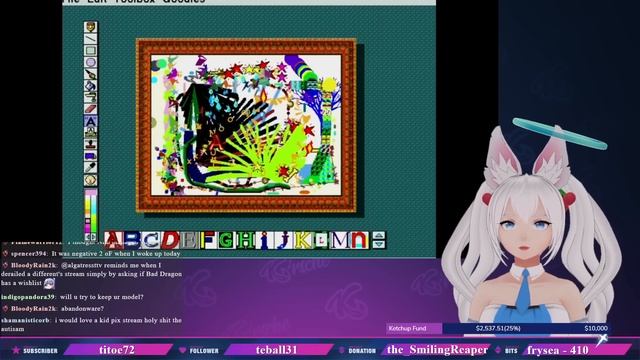This screenshot has width=640, height=360.
Task: Open the Goodies menu
Action: [x=184, y=1]
